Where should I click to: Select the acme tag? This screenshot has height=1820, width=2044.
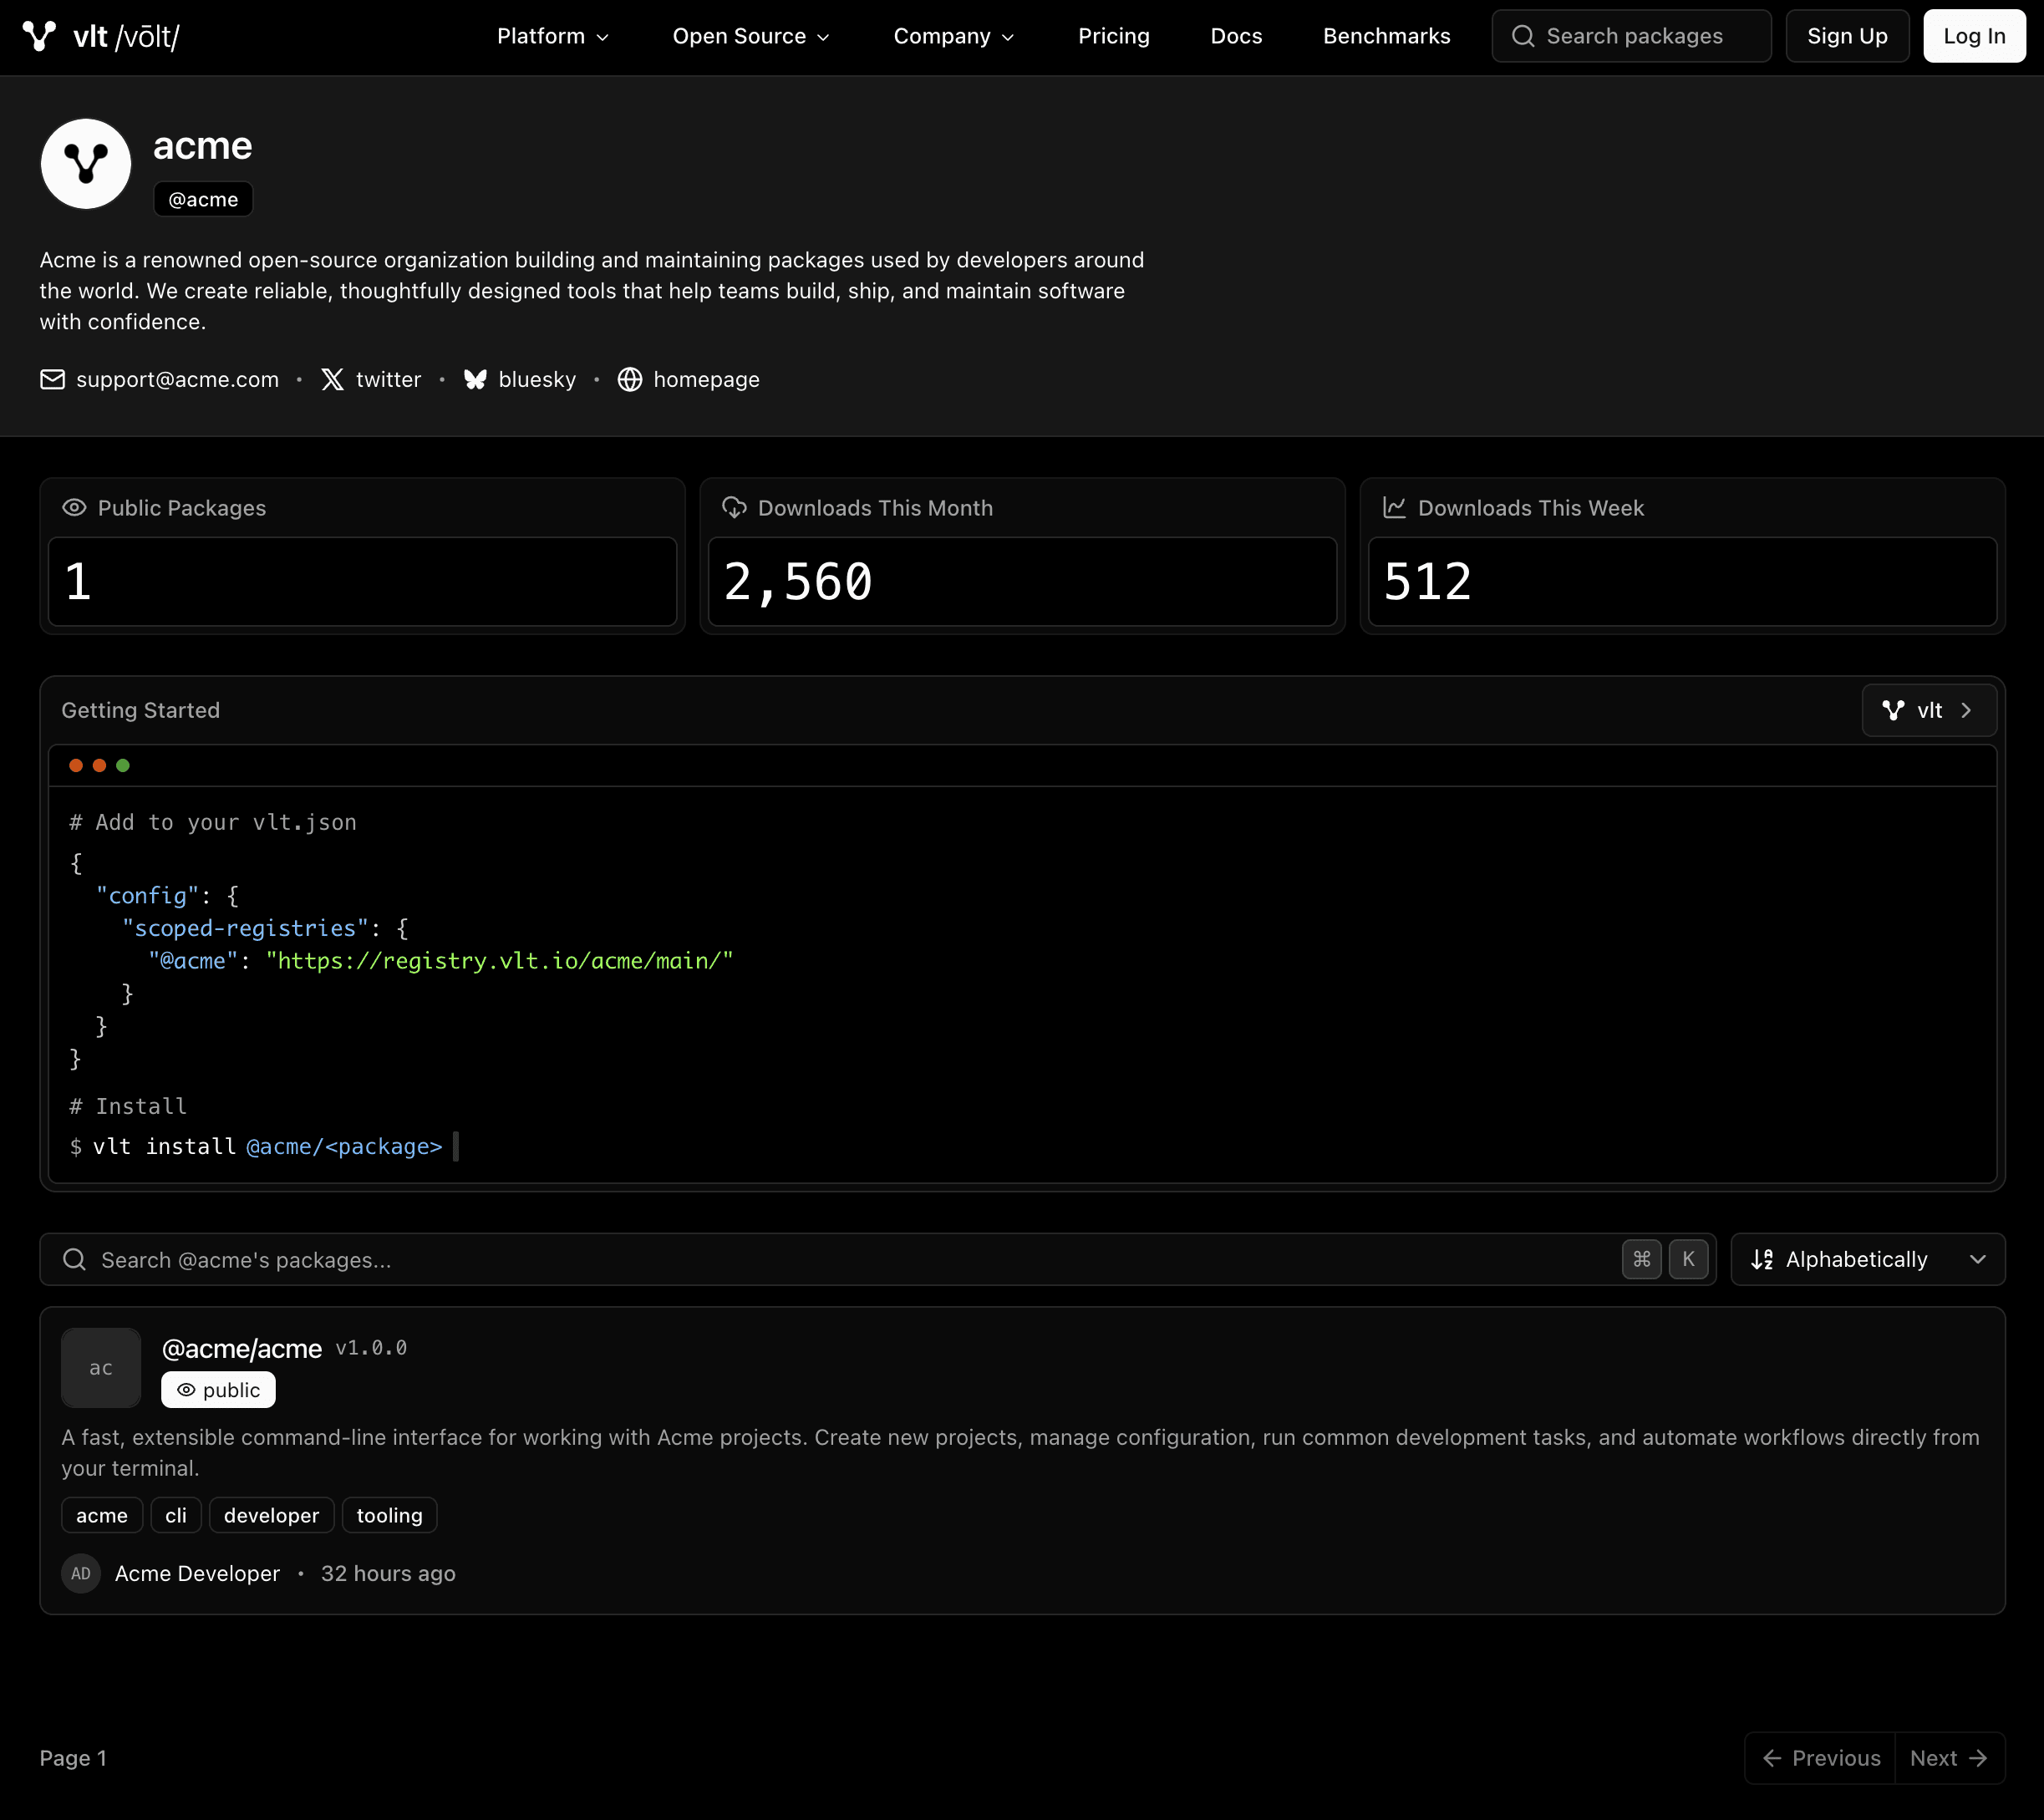click(102, 1516)
